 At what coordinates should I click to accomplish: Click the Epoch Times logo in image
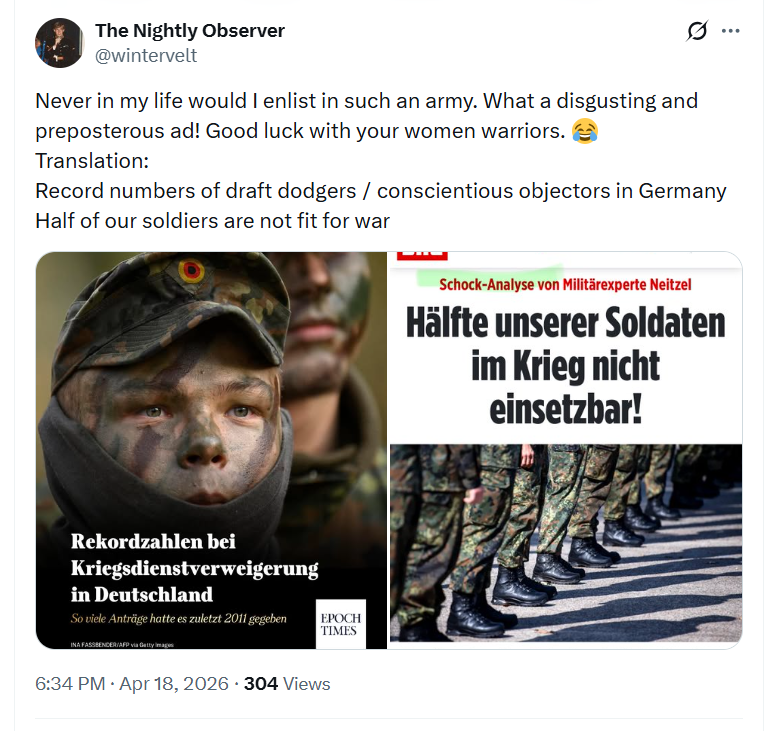341,624
